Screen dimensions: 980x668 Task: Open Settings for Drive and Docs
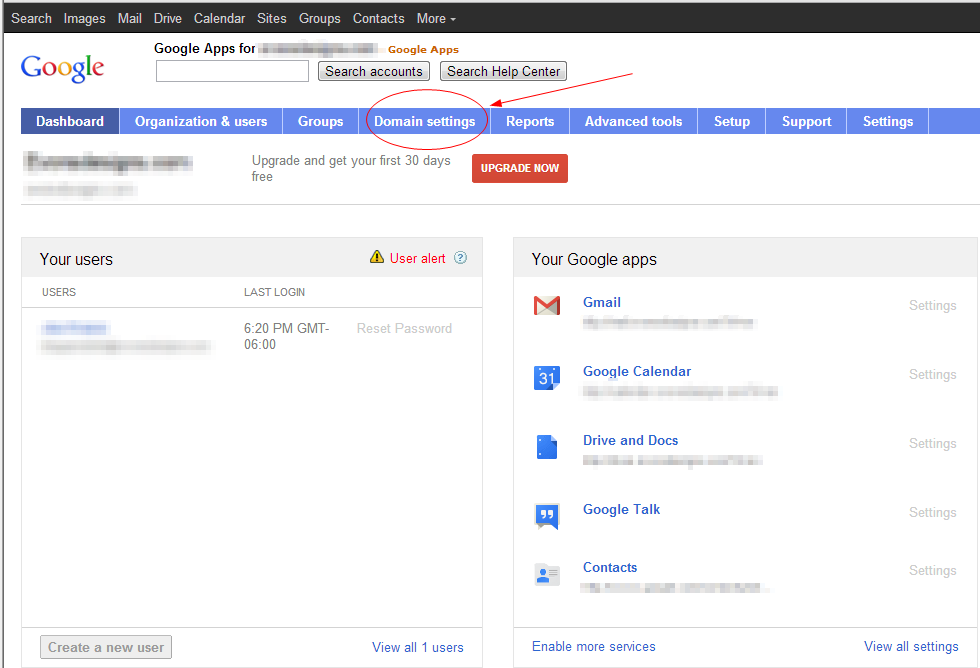pyautogui.click(x=932, y=443)
